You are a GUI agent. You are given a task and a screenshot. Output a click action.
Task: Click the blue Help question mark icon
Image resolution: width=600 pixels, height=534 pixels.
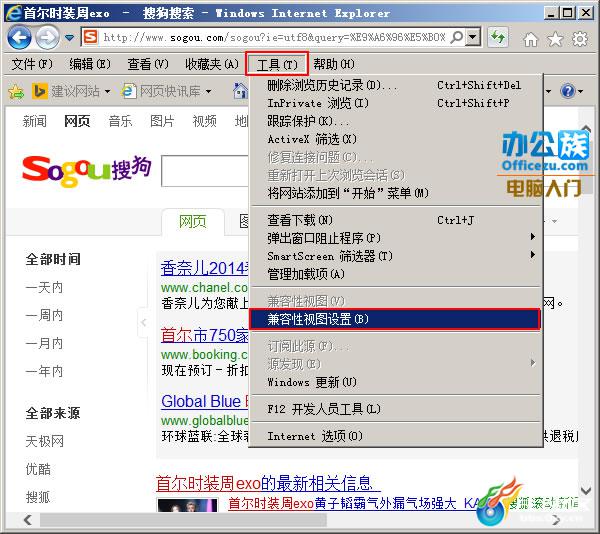click(x=568, y=91)
